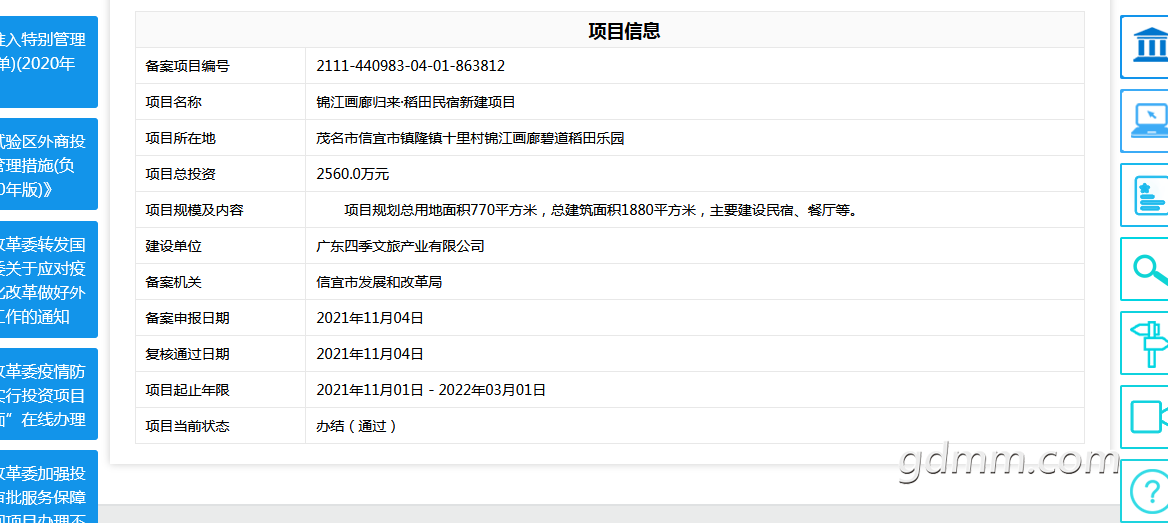Select the 复核通过日期 label cell
The image size is (1168, 523).
[220, 354]
